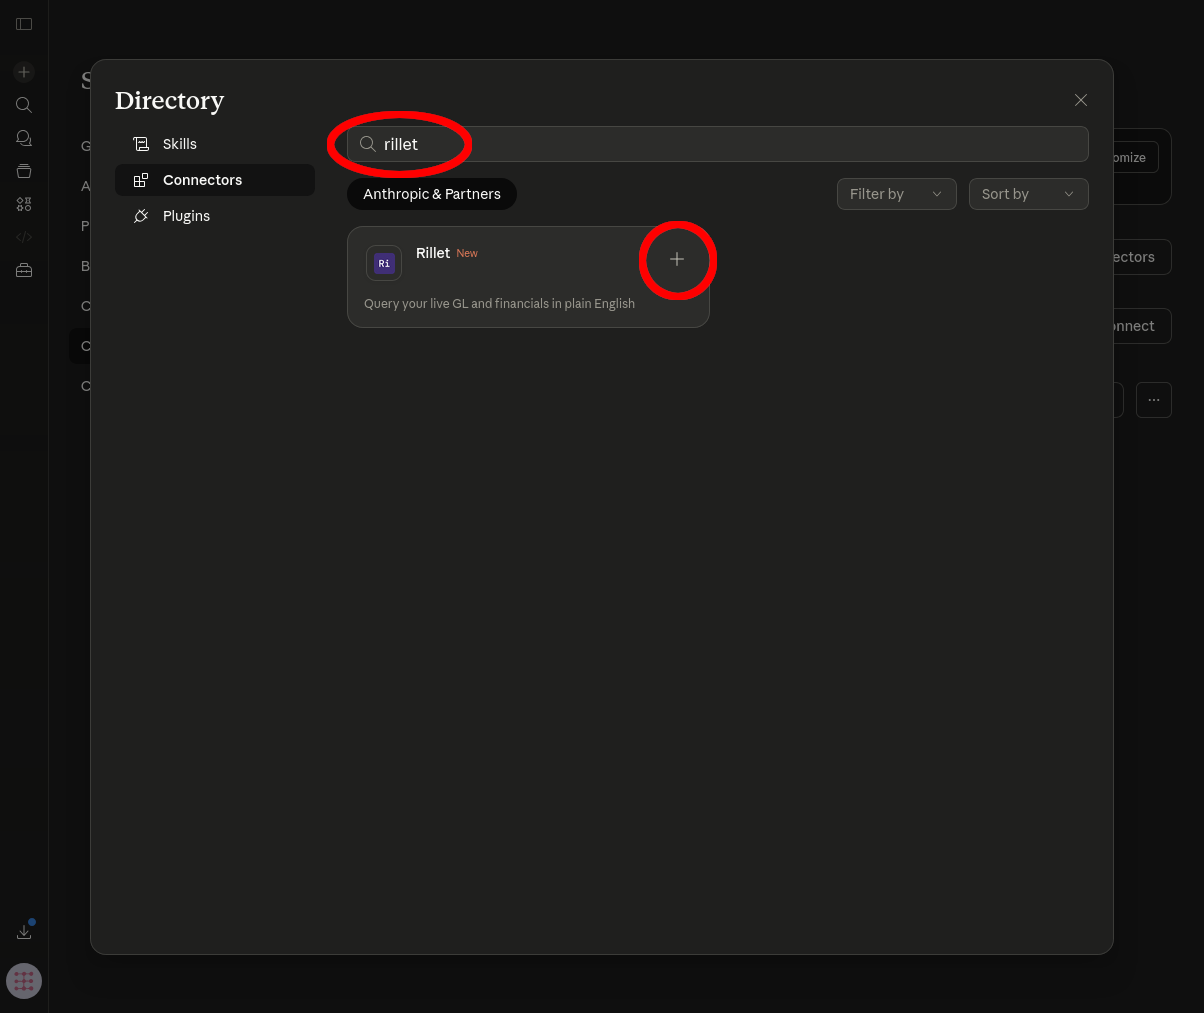The height and width of the screenshot is (1013, 1204).
Task: Start a new chat with the plus icon
Action: click(x=24, y=72)
